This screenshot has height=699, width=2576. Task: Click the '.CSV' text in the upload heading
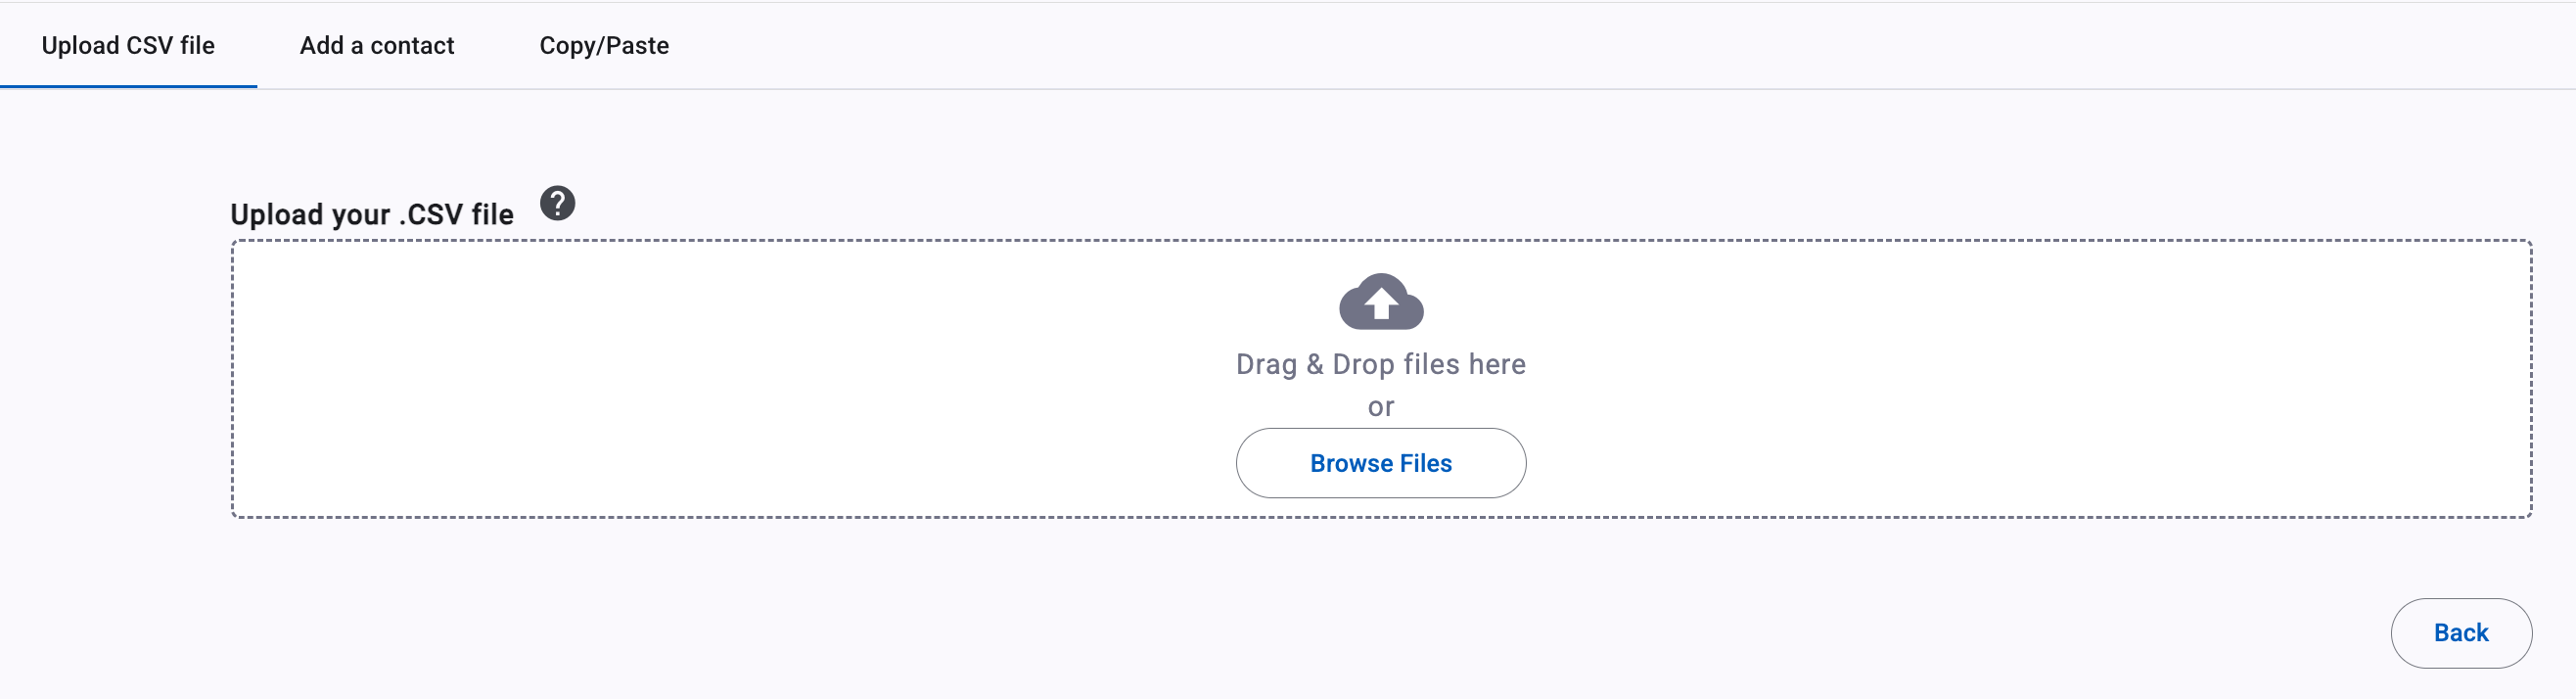(x=431, y=214)
